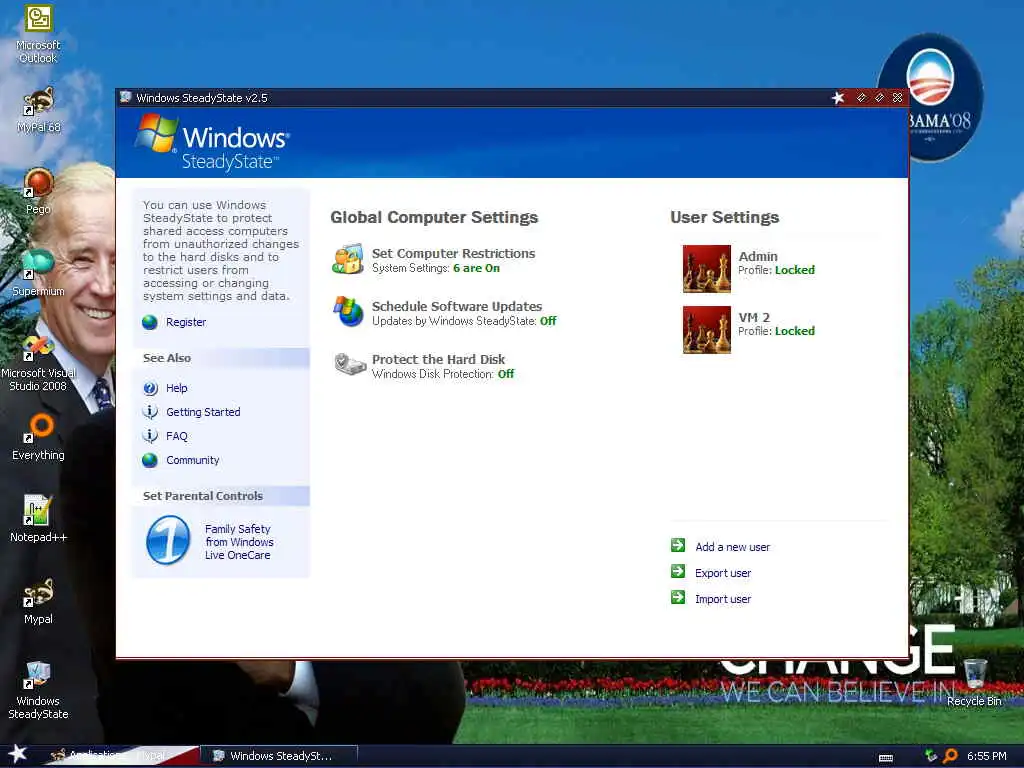Click the green arrow beside Add a new user
The width and height of the screenshot is (1024, 768).
678,545
